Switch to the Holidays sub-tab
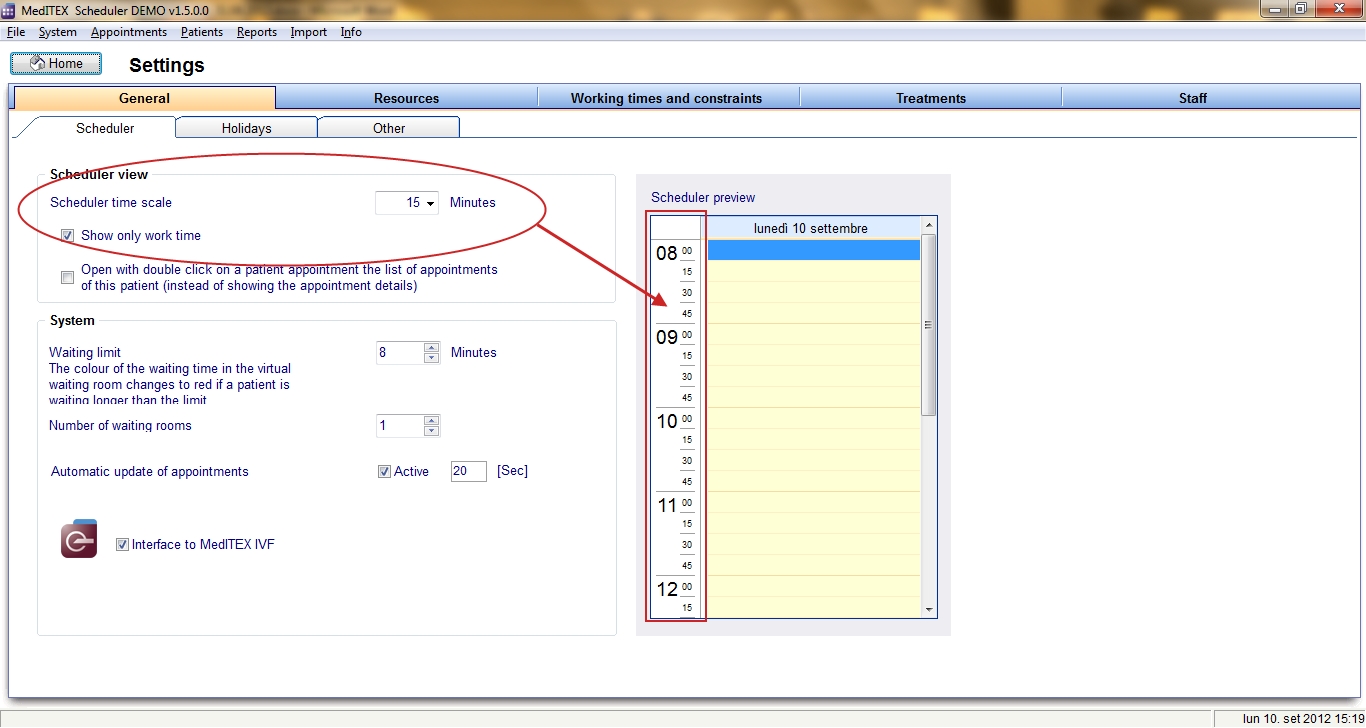The height and width of the screenshot is (728, 1366). pos(247,128)
